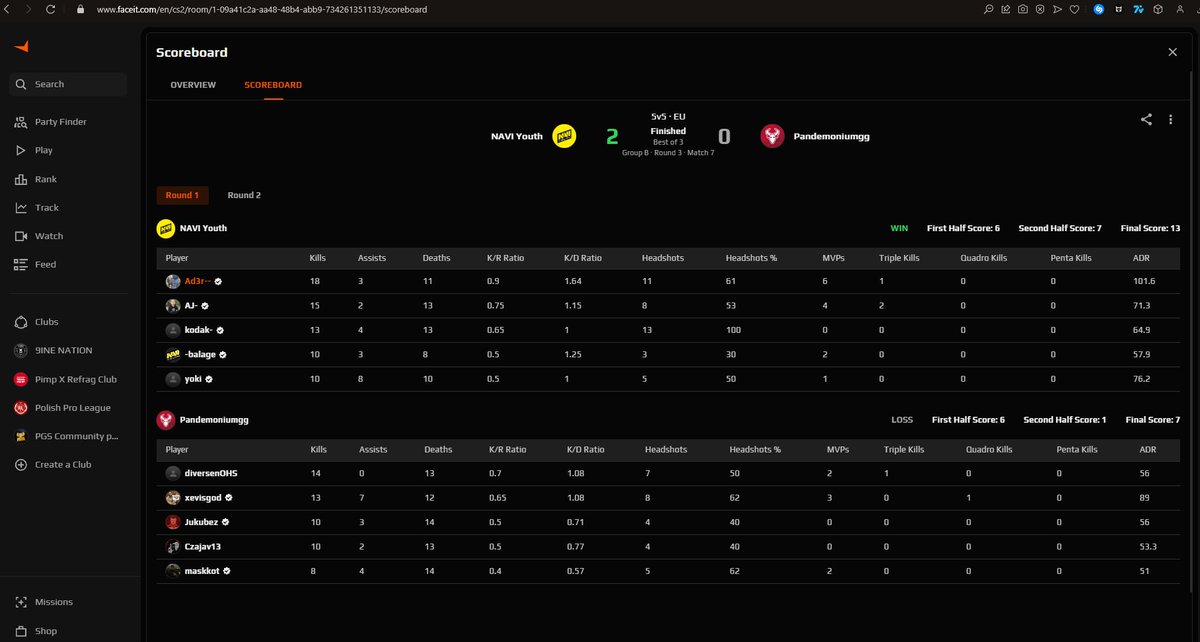Click Create a Club
Screen dimensions: 1200x642
tap(52, 465)
